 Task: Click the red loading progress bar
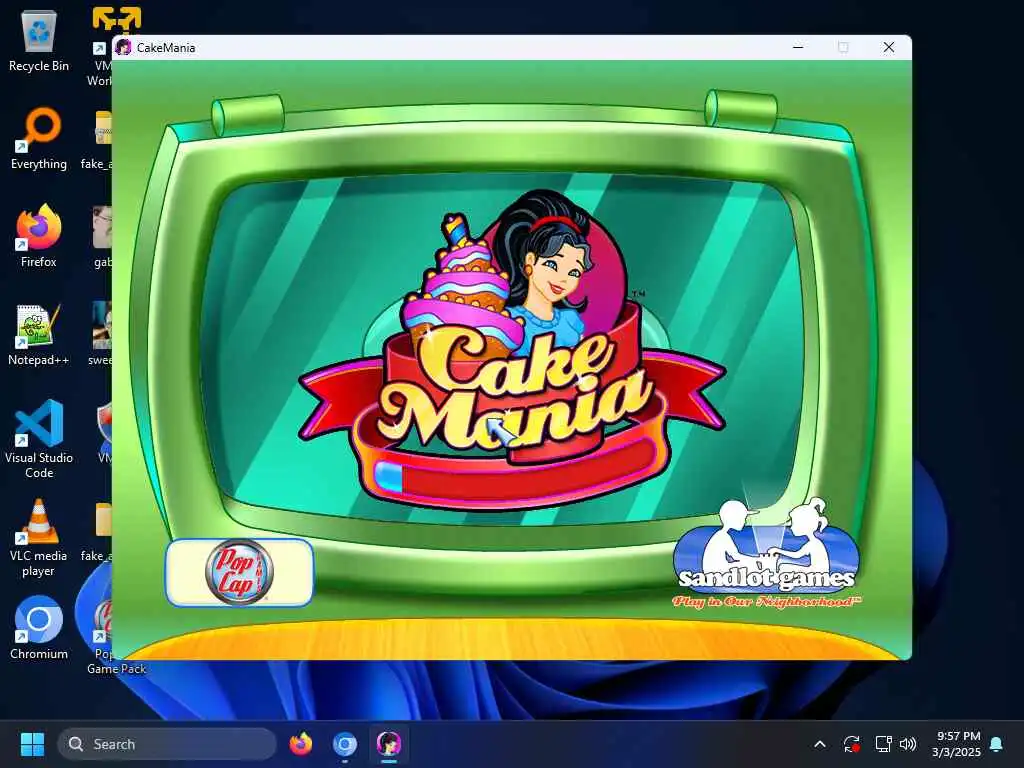(516, 476)
